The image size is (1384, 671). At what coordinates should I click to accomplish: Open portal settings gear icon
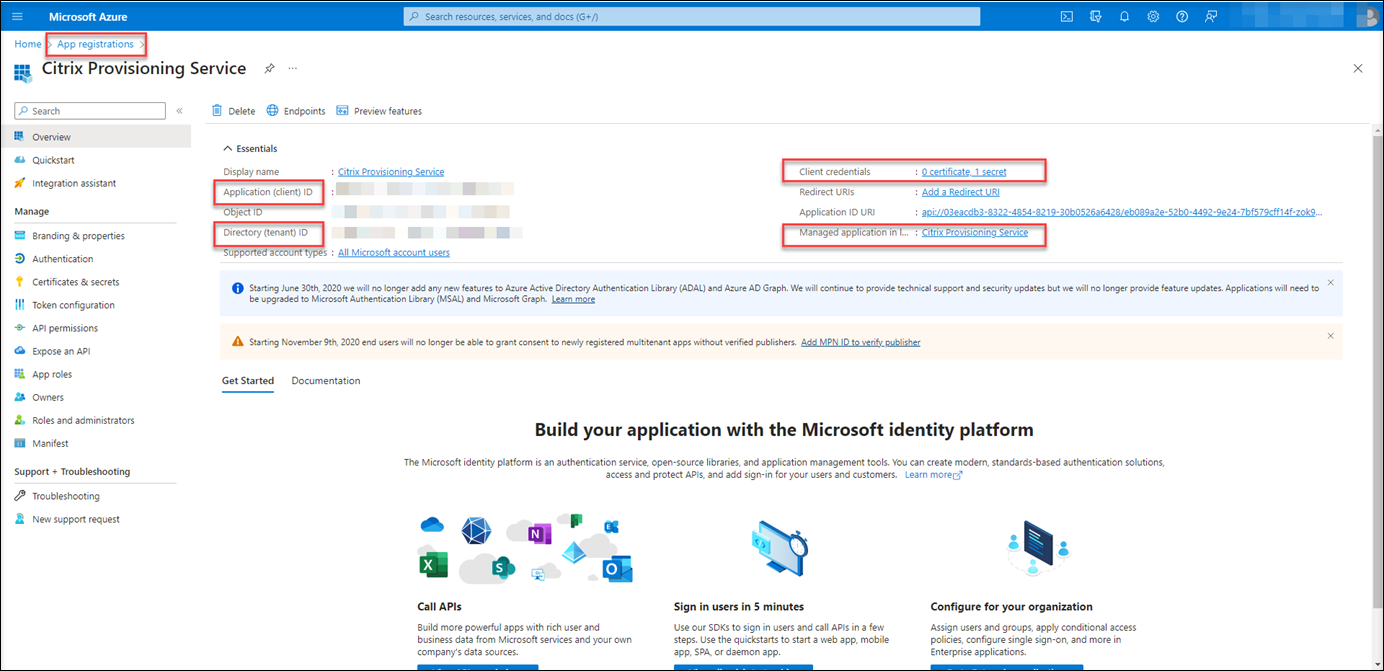pyautogui.click(x=1153, y=17)
